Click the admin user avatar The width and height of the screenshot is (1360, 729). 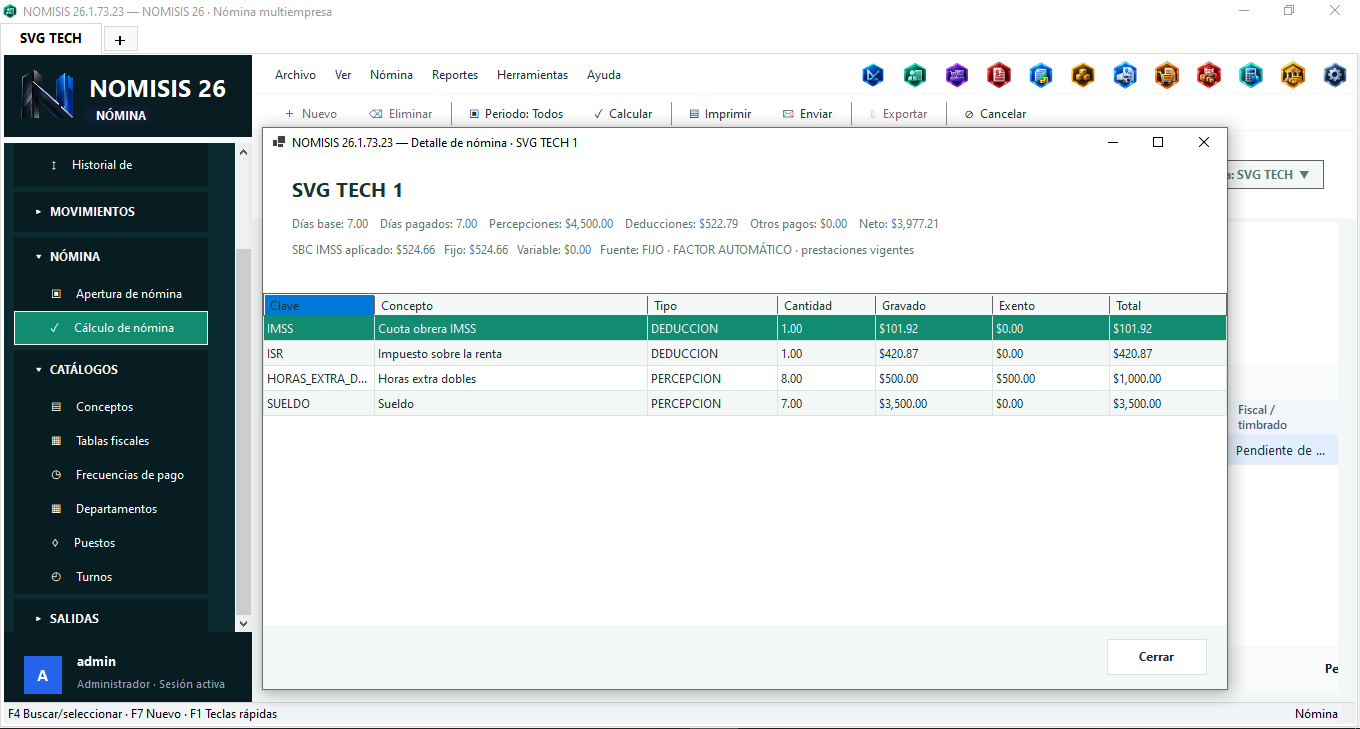coord(42,675)
